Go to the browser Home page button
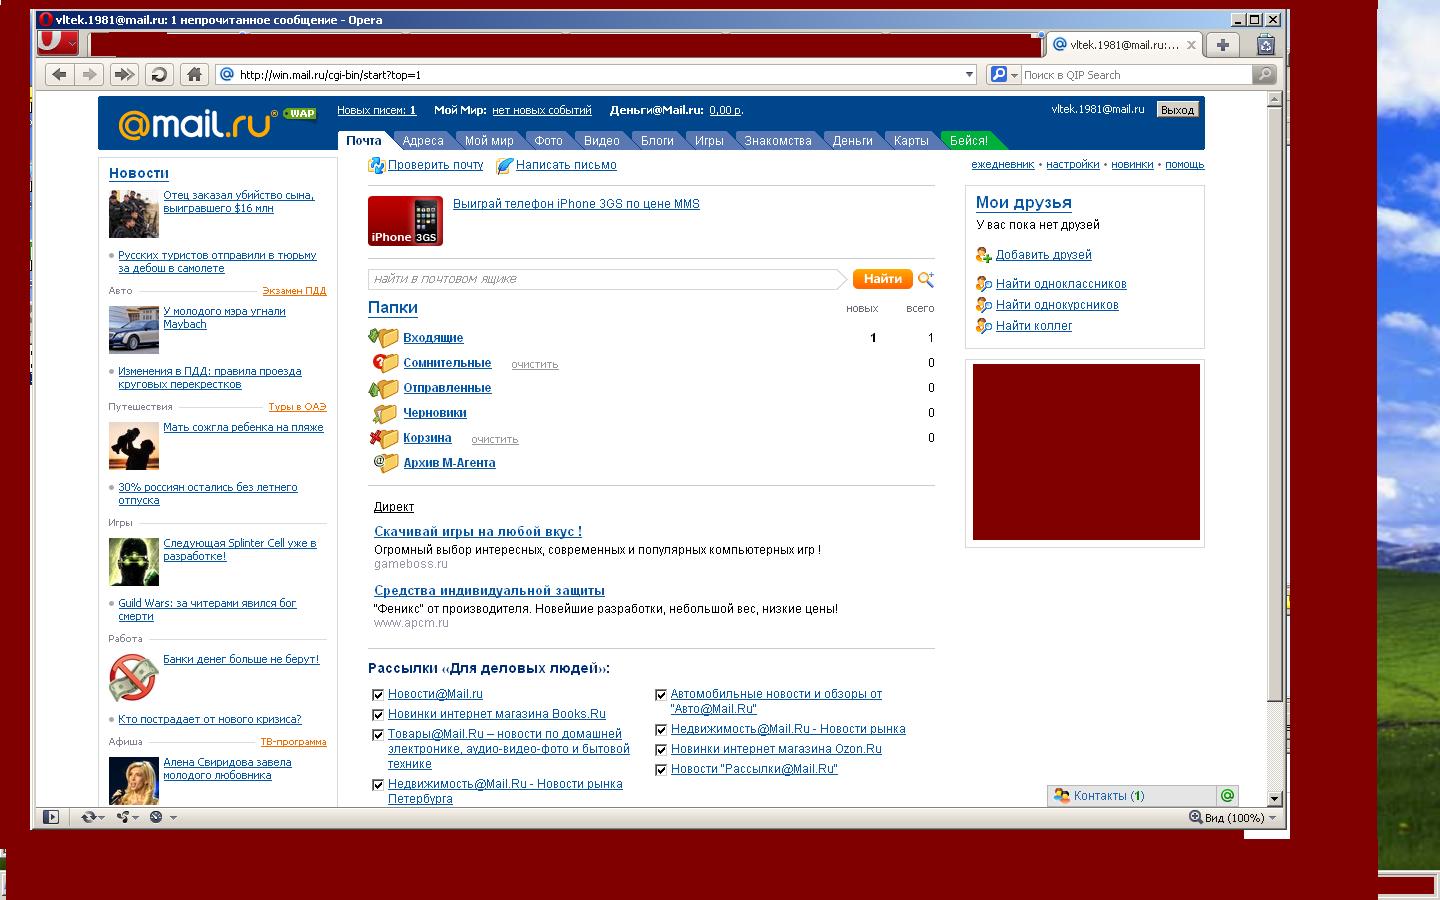 [195, 74]
